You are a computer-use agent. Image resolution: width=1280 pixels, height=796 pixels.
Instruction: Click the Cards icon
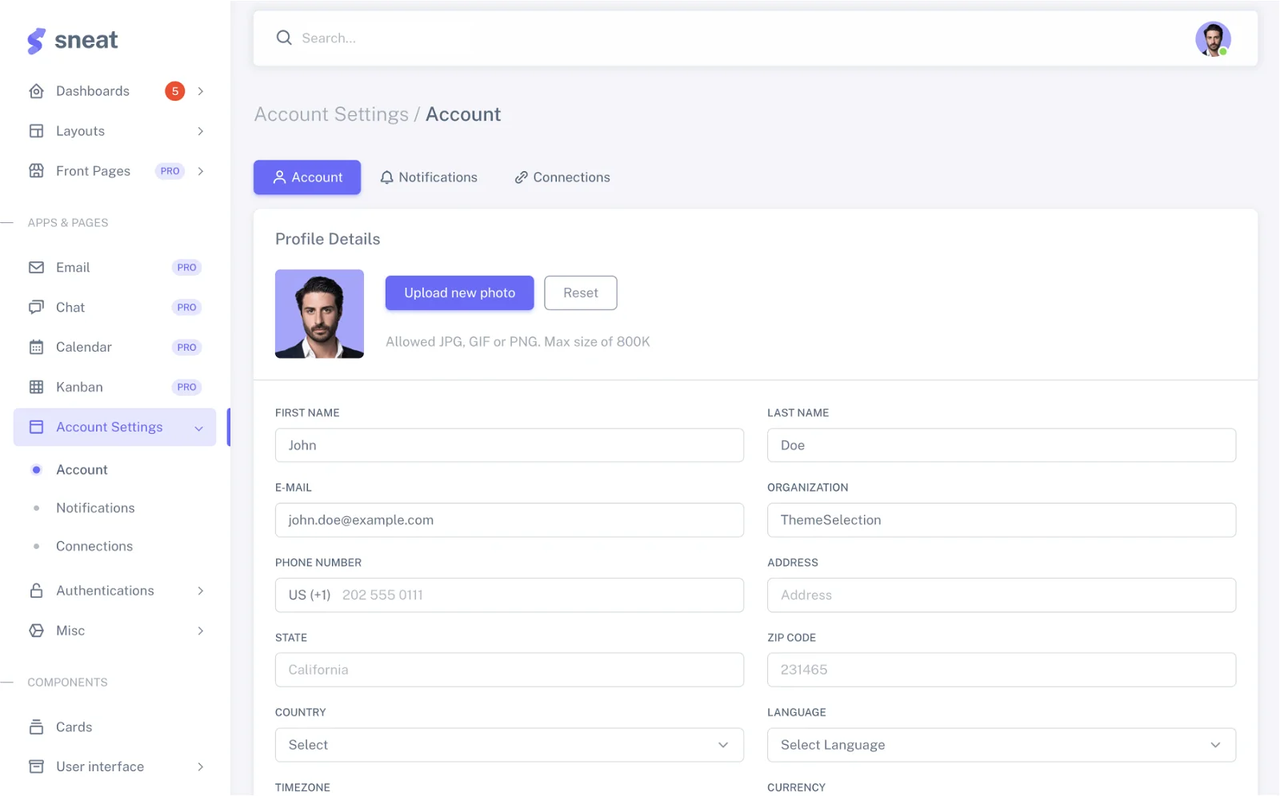coord(36,727)
